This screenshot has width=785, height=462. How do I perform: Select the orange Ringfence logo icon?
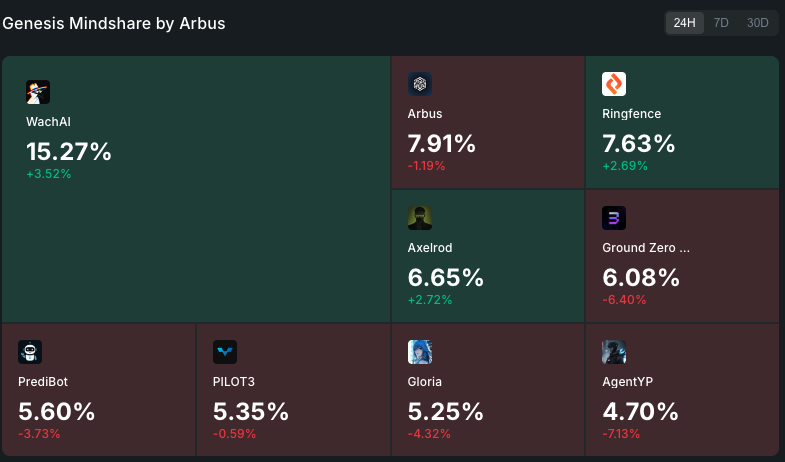coord(614,84)
